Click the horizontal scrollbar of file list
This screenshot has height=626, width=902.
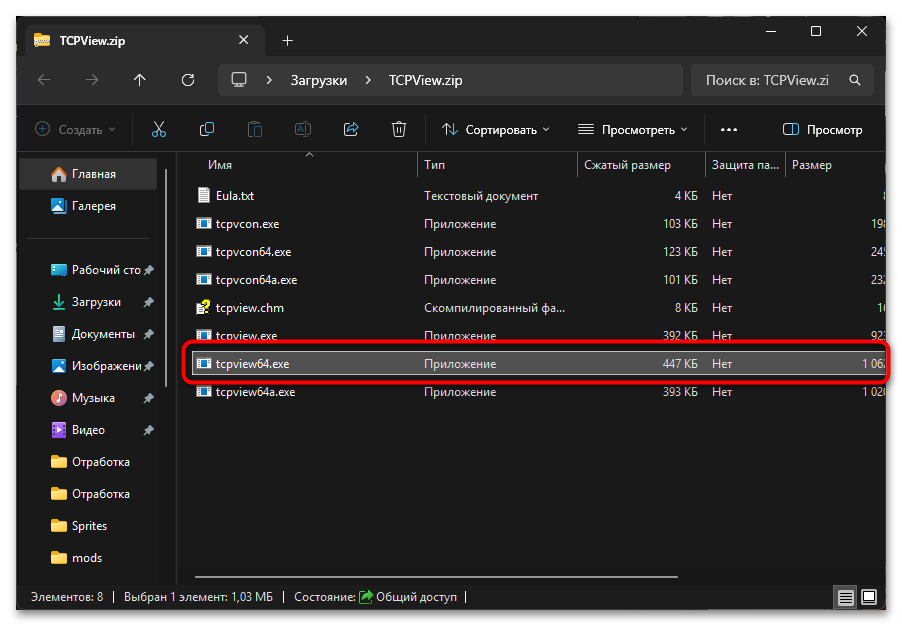(x=436, y=577)
